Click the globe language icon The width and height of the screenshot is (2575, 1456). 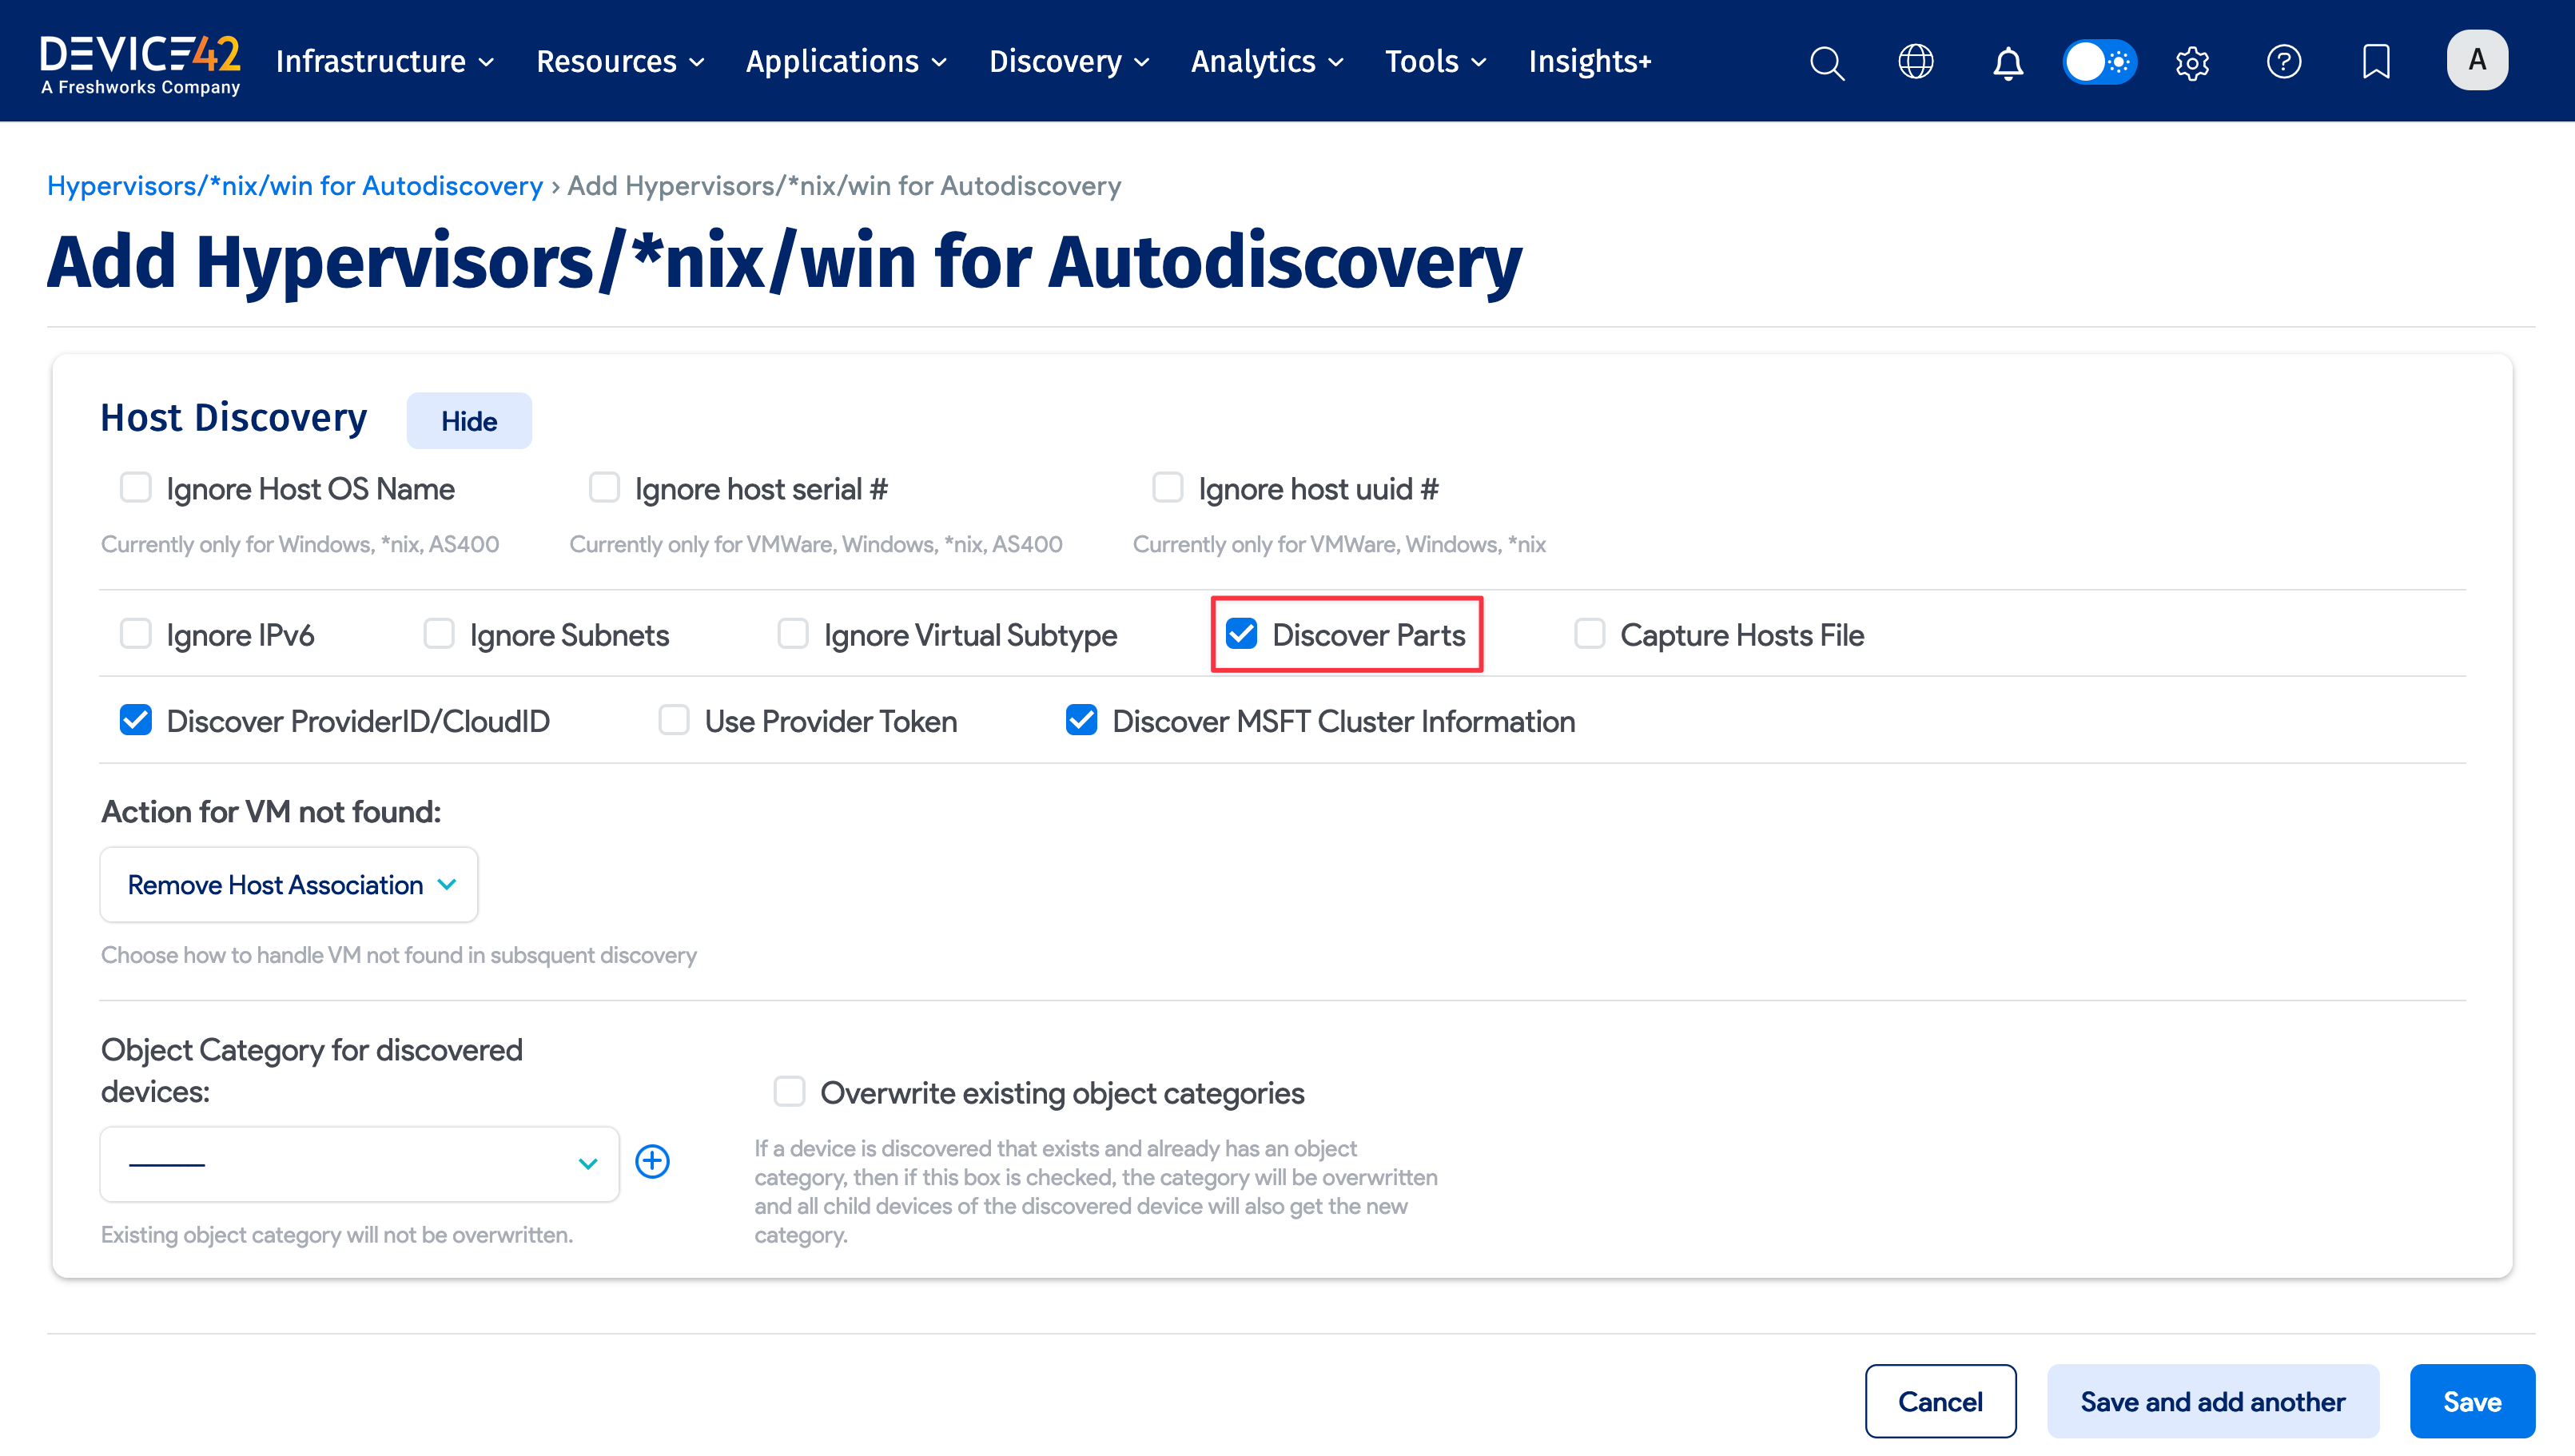(x=1916, y=62)
